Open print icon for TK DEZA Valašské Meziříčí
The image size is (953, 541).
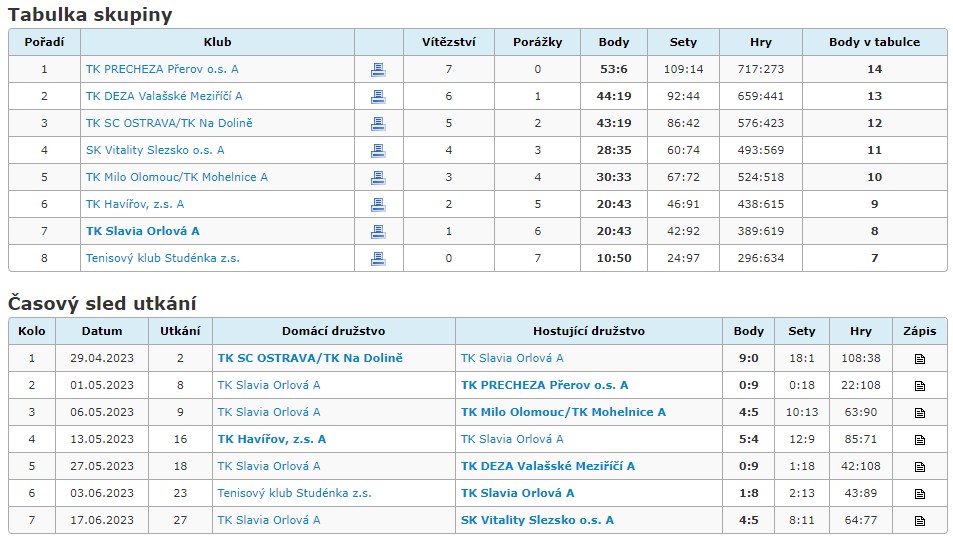(378, 97)
